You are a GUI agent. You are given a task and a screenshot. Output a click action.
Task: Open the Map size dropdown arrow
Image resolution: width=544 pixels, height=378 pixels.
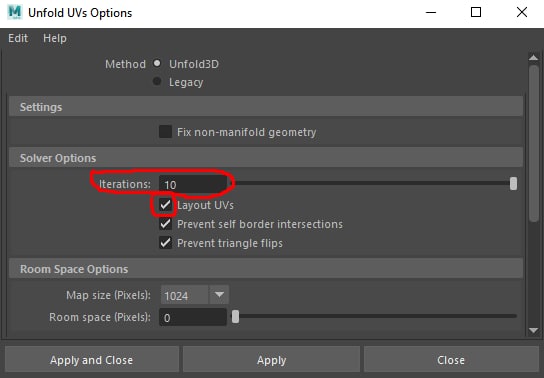tap(219, 295)
